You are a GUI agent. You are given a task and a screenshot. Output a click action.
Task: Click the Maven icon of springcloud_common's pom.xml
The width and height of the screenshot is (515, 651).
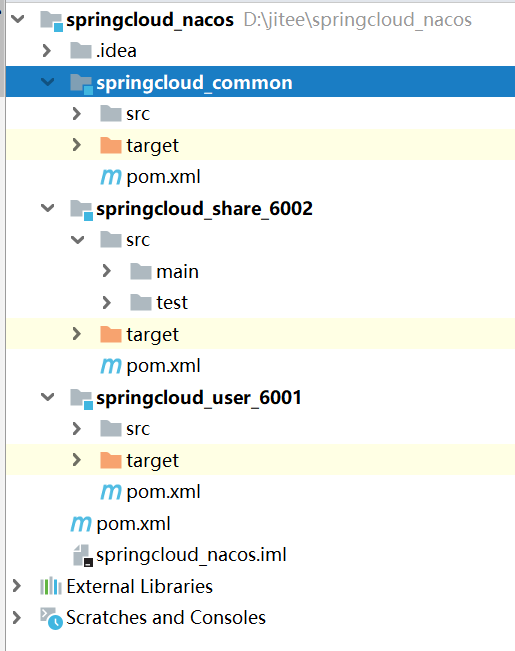111,177
